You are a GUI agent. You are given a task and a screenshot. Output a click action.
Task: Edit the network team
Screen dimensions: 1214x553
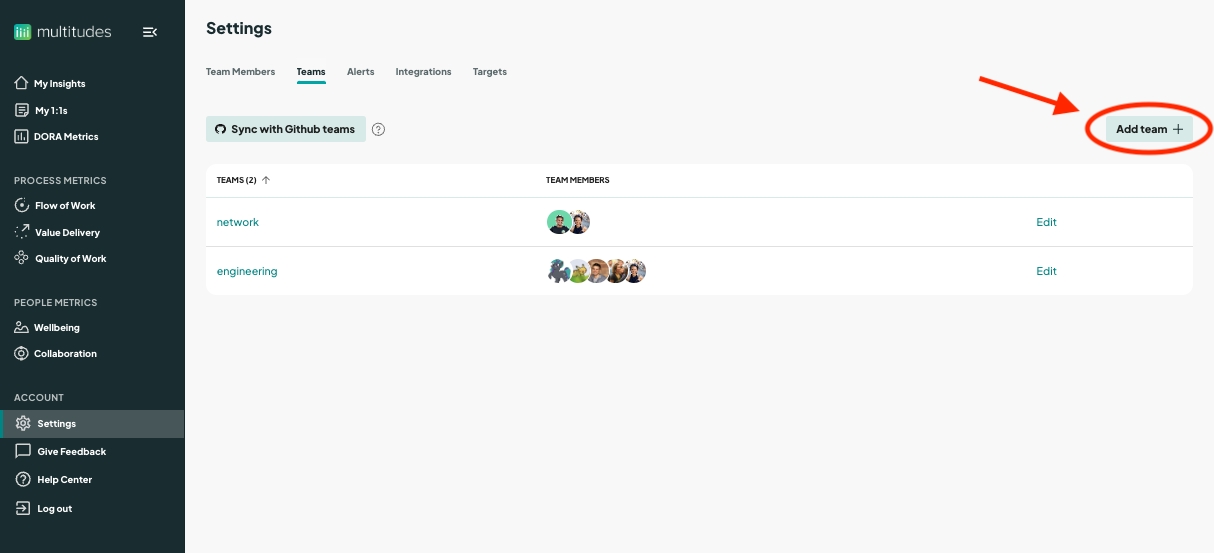1046,222
